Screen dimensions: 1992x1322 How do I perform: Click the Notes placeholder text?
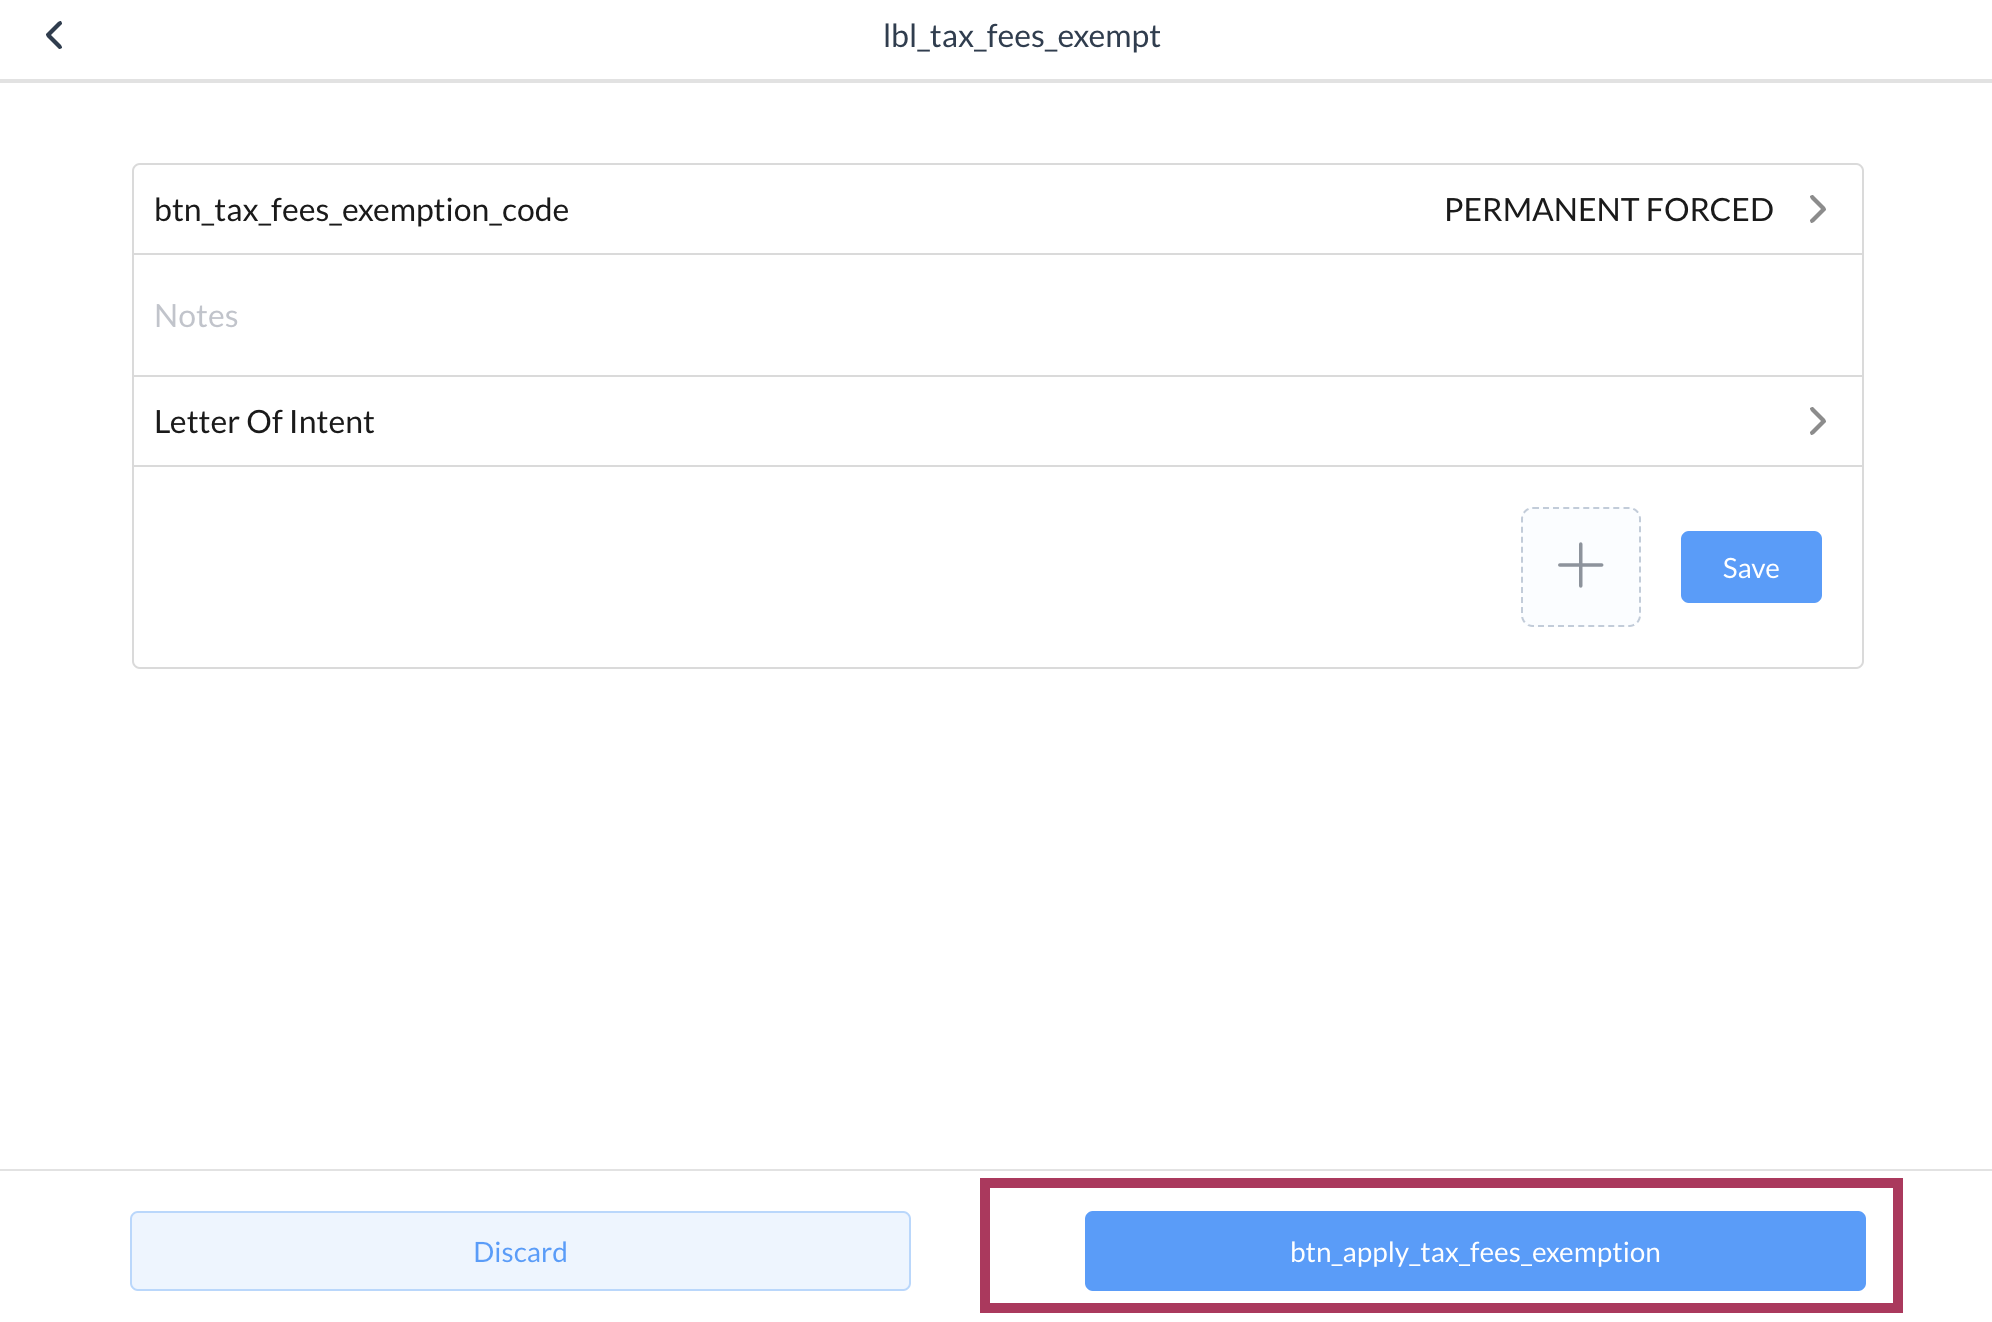tap(196, 316)
